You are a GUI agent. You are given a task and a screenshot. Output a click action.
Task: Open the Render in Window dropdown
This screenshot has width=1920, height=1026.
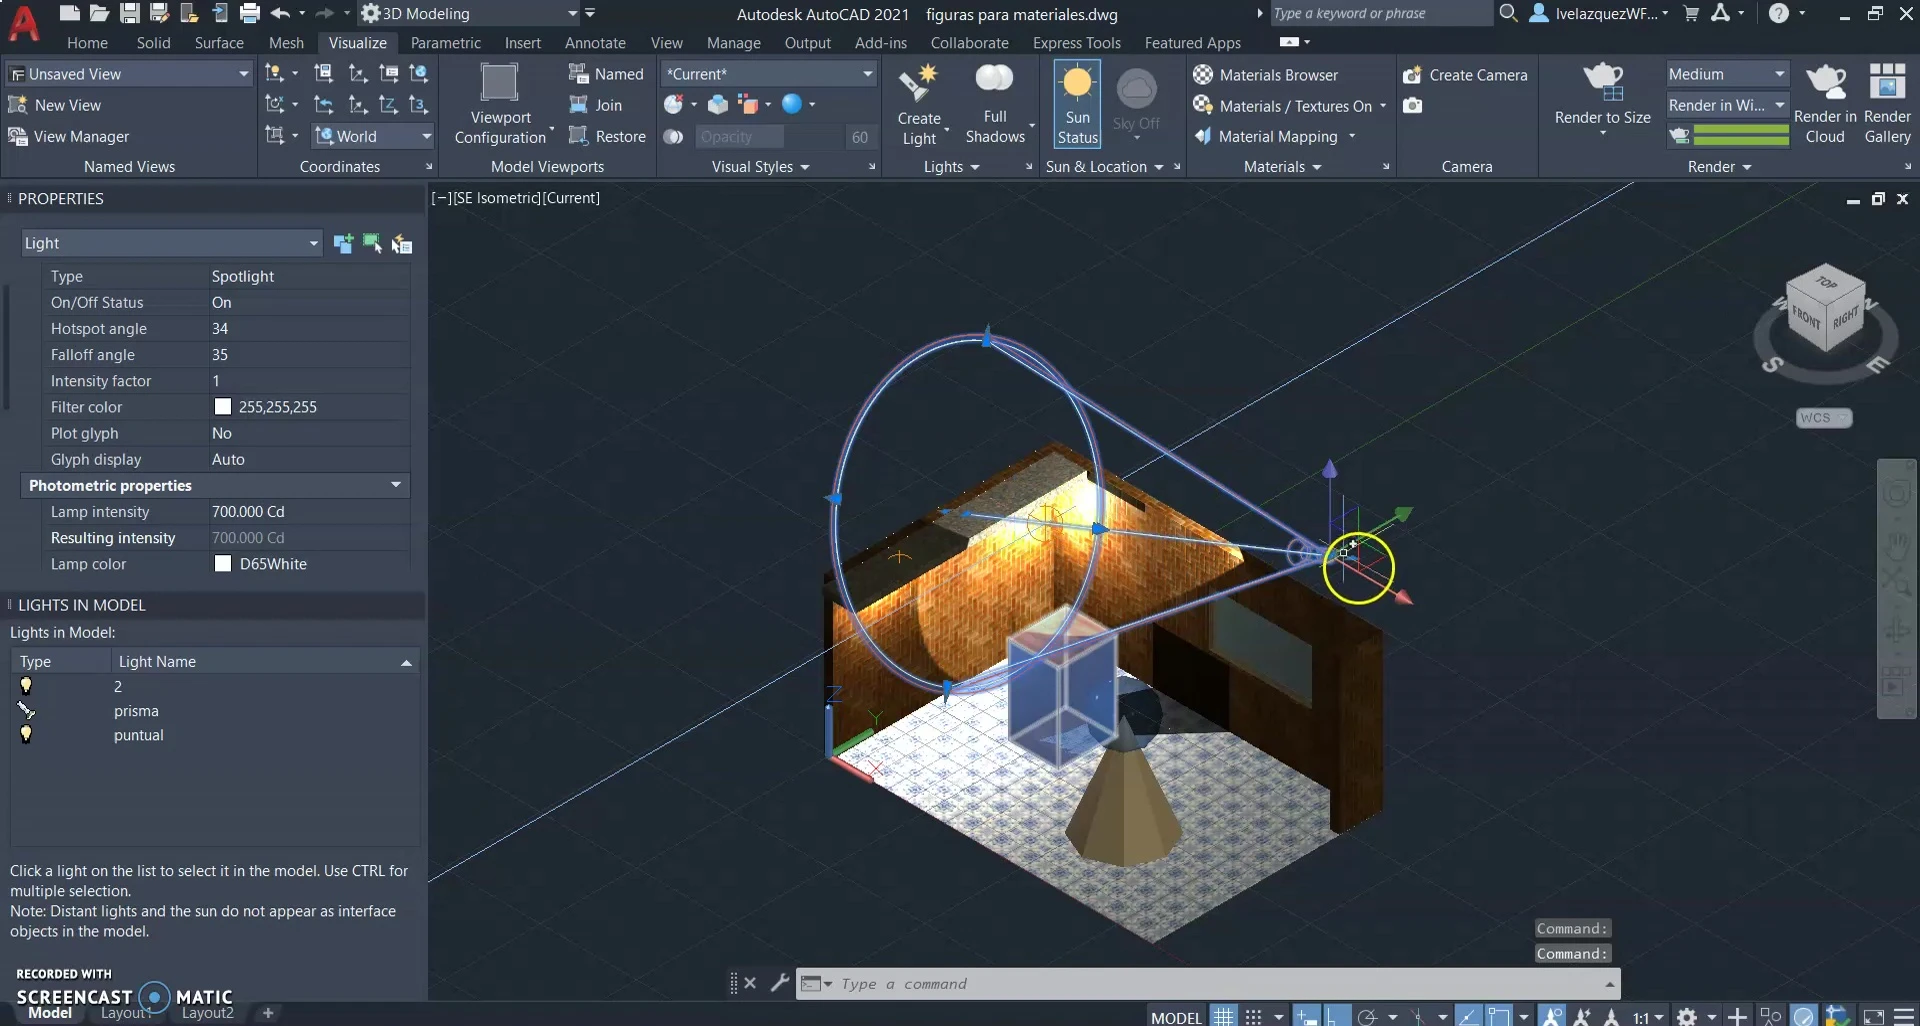tap(1726, 105)
